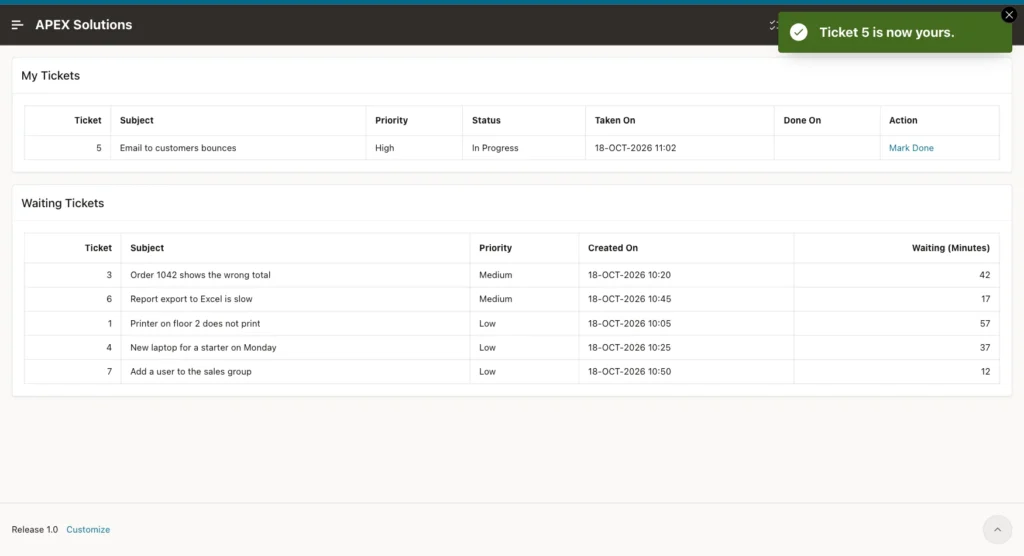
Task: Click the 'Ticket 5 is now yours.' message
Action: pyautogui.click(x=886, y=32)
